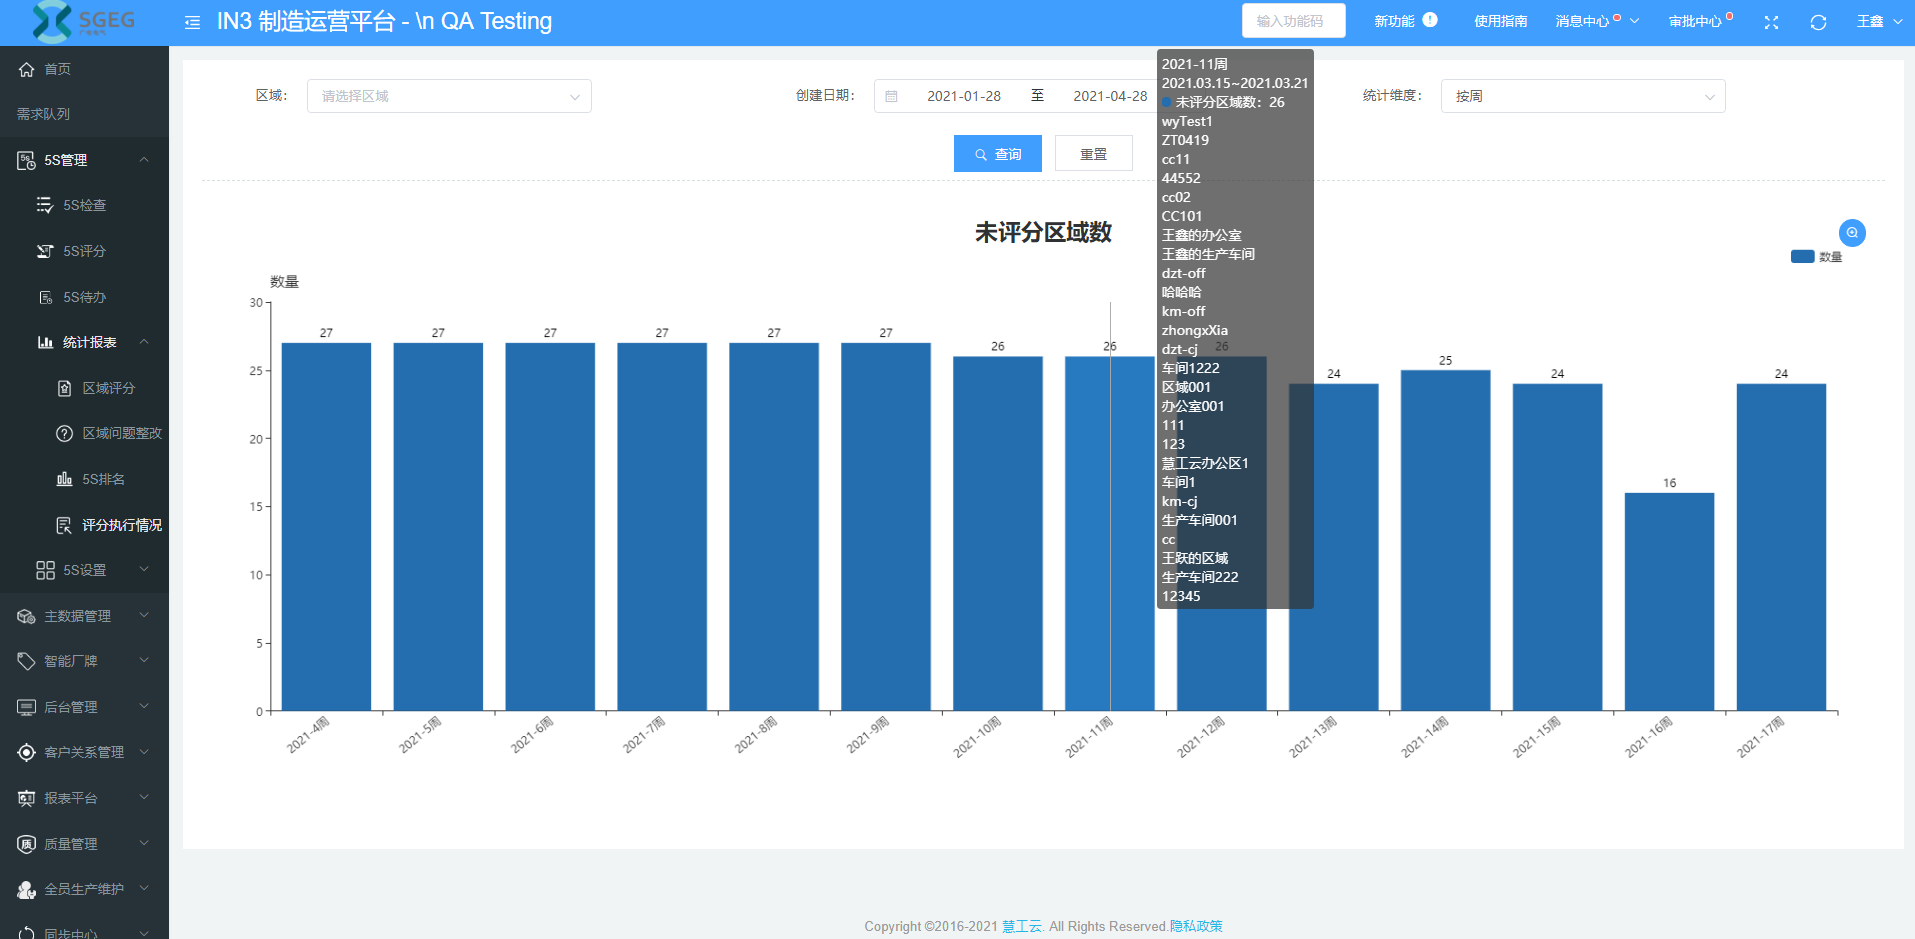Toggle the 数量 legend series
Screen dimensions: 1915x939
pyautogui.click(x=1816, y=257)
